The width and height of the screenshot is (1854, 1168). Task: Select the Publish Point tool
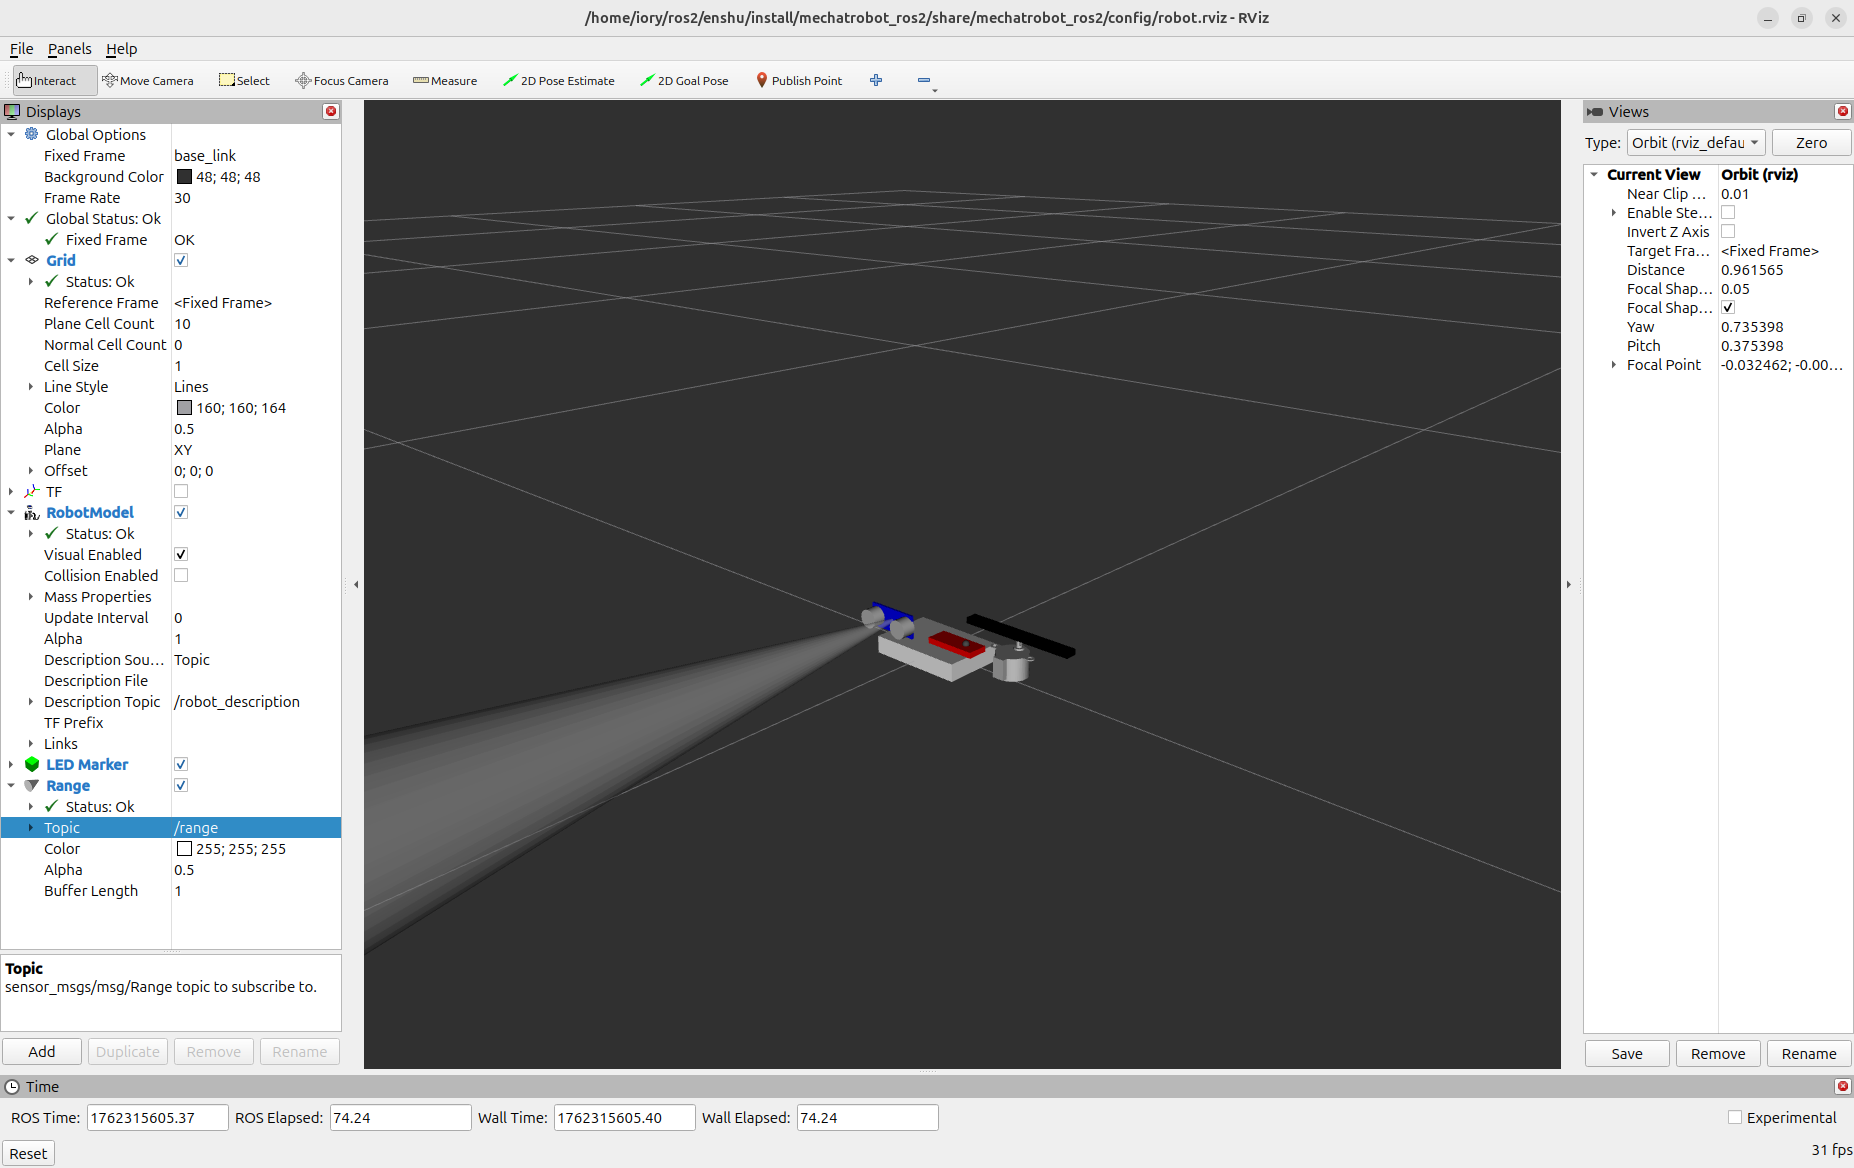tap(799, 80)
